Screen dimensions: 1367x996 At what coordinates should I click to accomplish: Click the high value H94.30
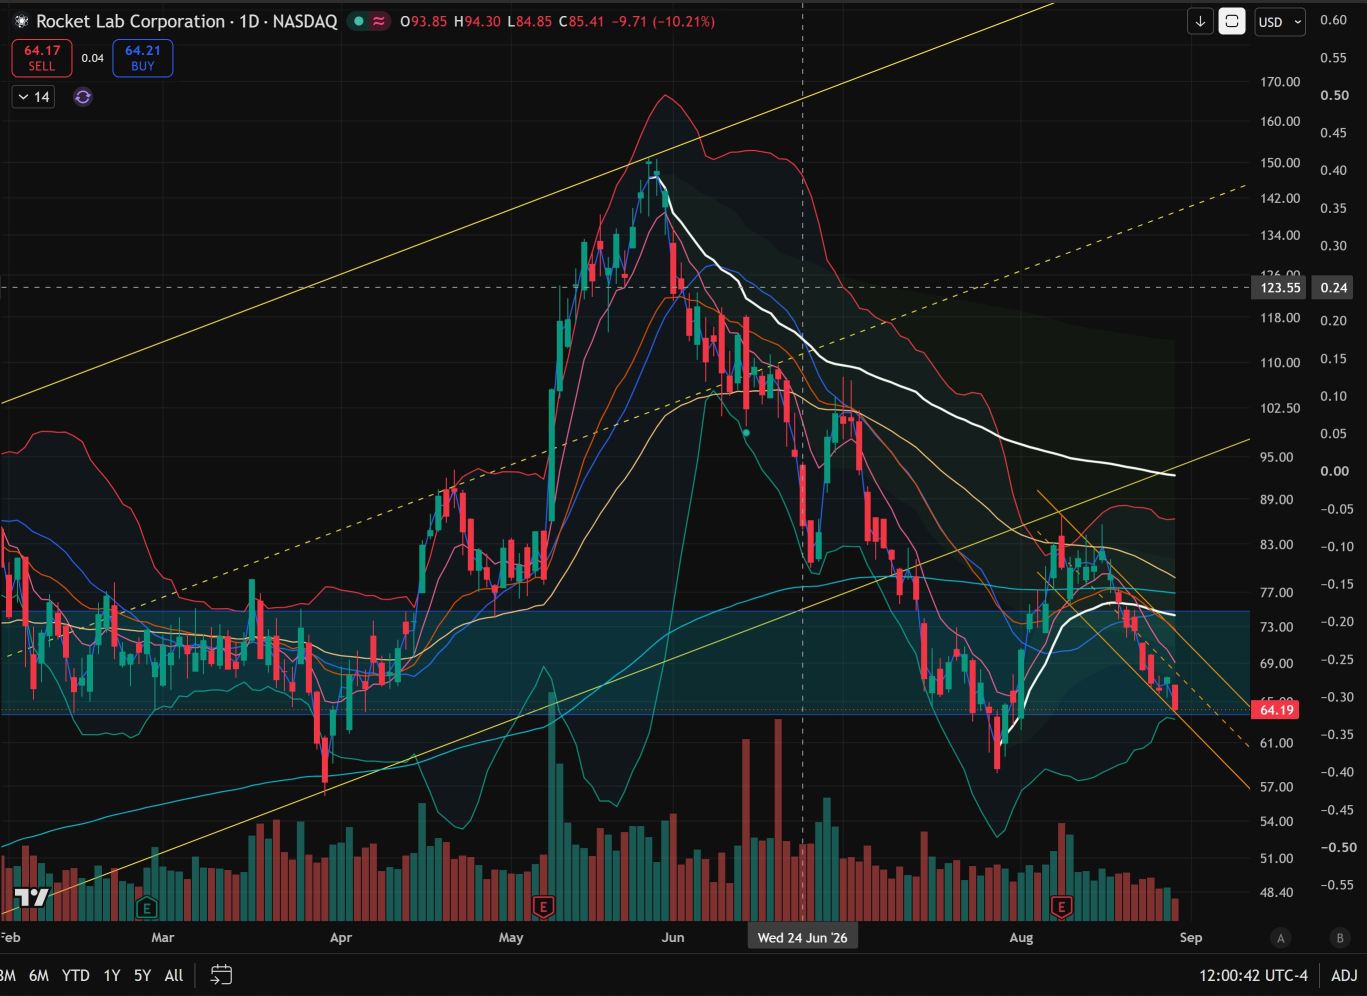point(479,21)
